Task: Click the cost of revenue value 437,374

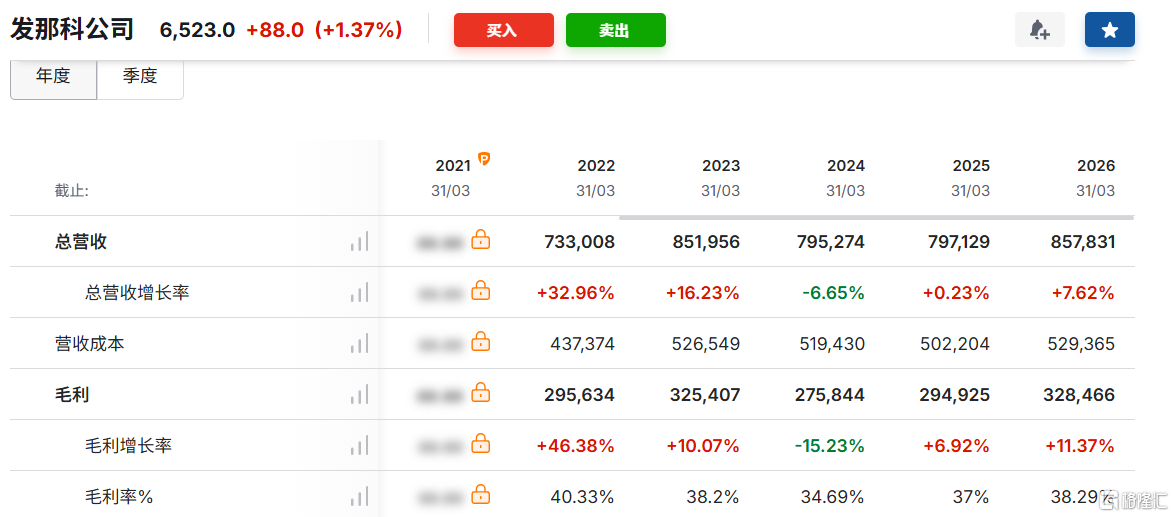Action: [x=583, y=343]
